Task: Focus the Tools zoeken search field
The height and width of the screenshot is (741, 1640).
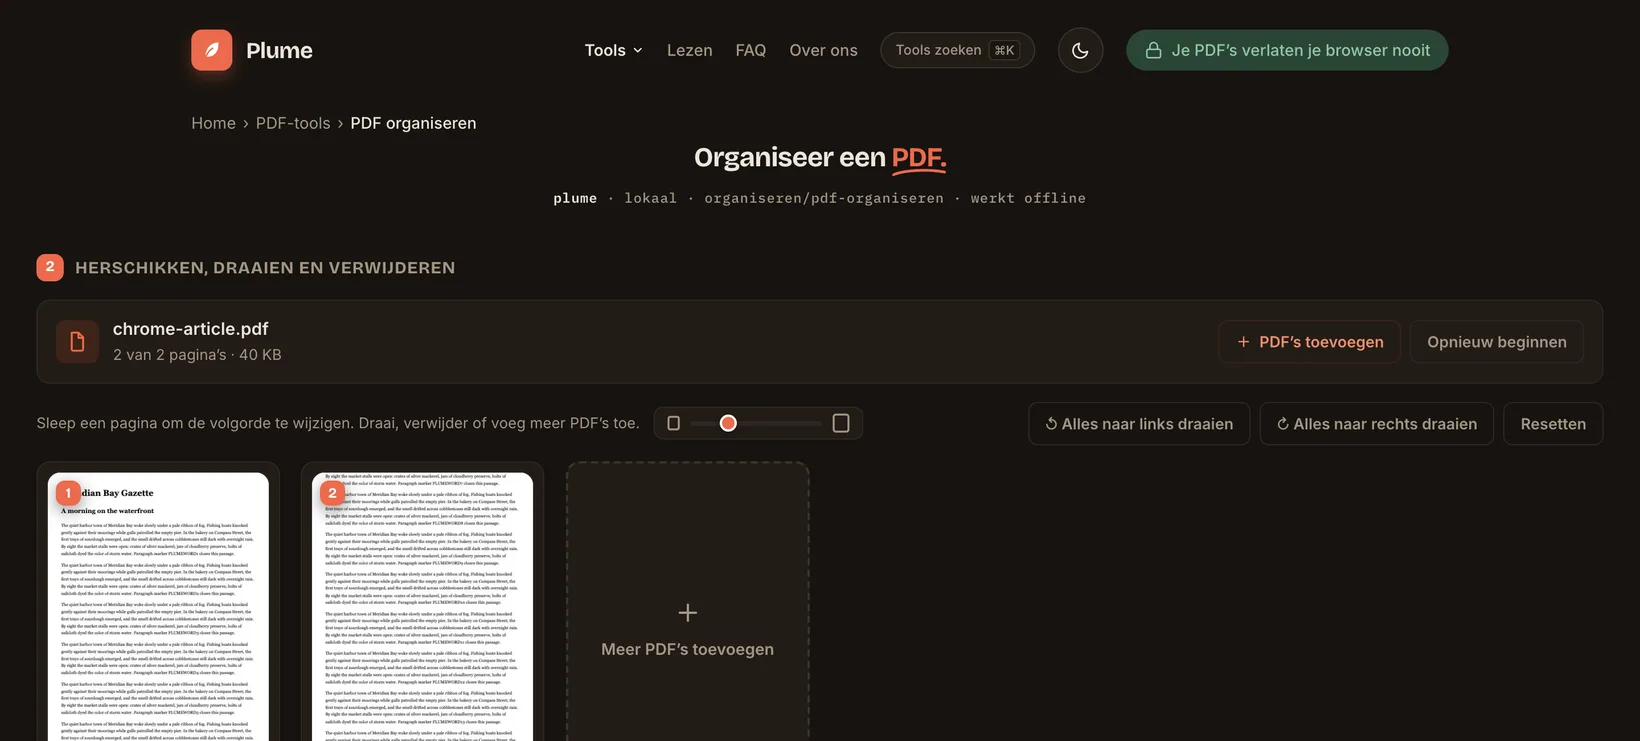Action: (x=957, y=50)
